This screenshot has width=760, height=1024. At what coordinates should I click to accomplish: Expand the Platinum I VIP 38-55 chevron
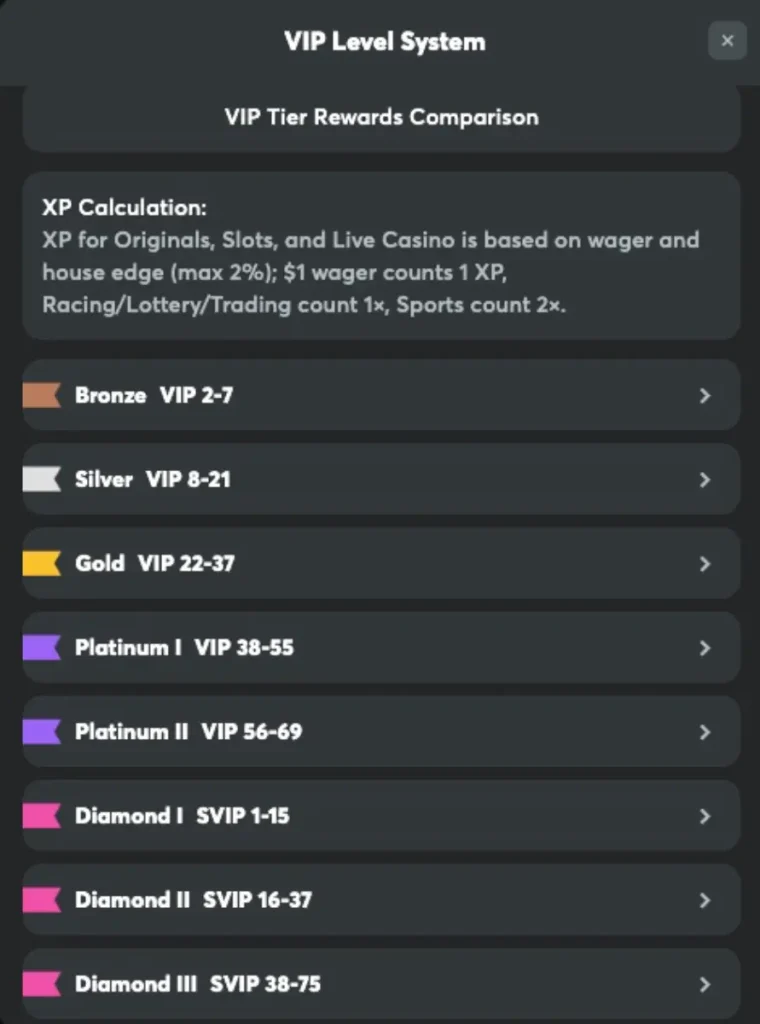pos(705,647)
